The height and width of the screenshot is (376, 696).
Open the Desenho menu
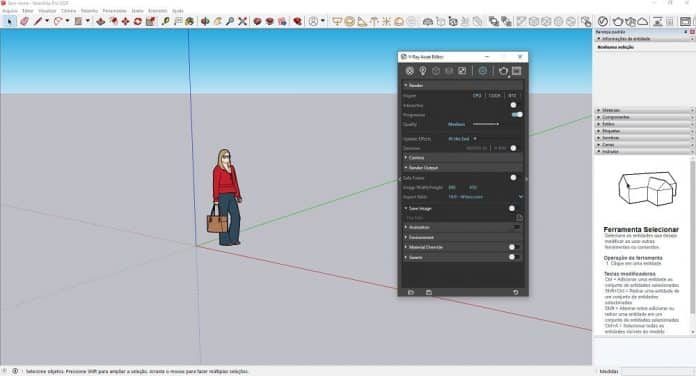89,11
